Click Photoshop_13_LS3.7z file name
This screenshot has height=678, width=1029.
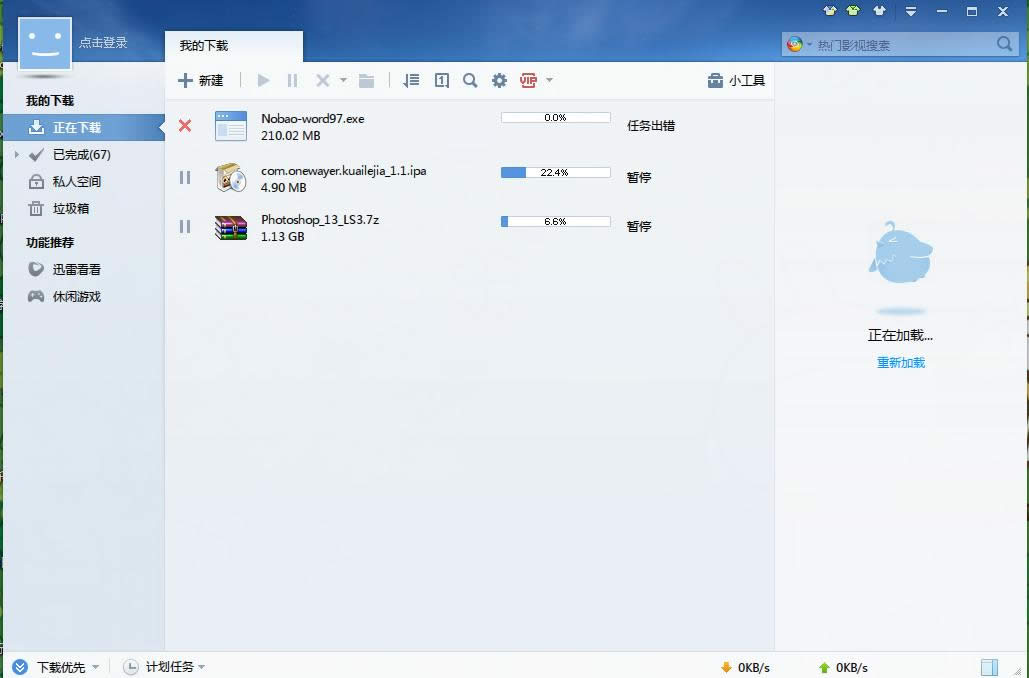320,219
